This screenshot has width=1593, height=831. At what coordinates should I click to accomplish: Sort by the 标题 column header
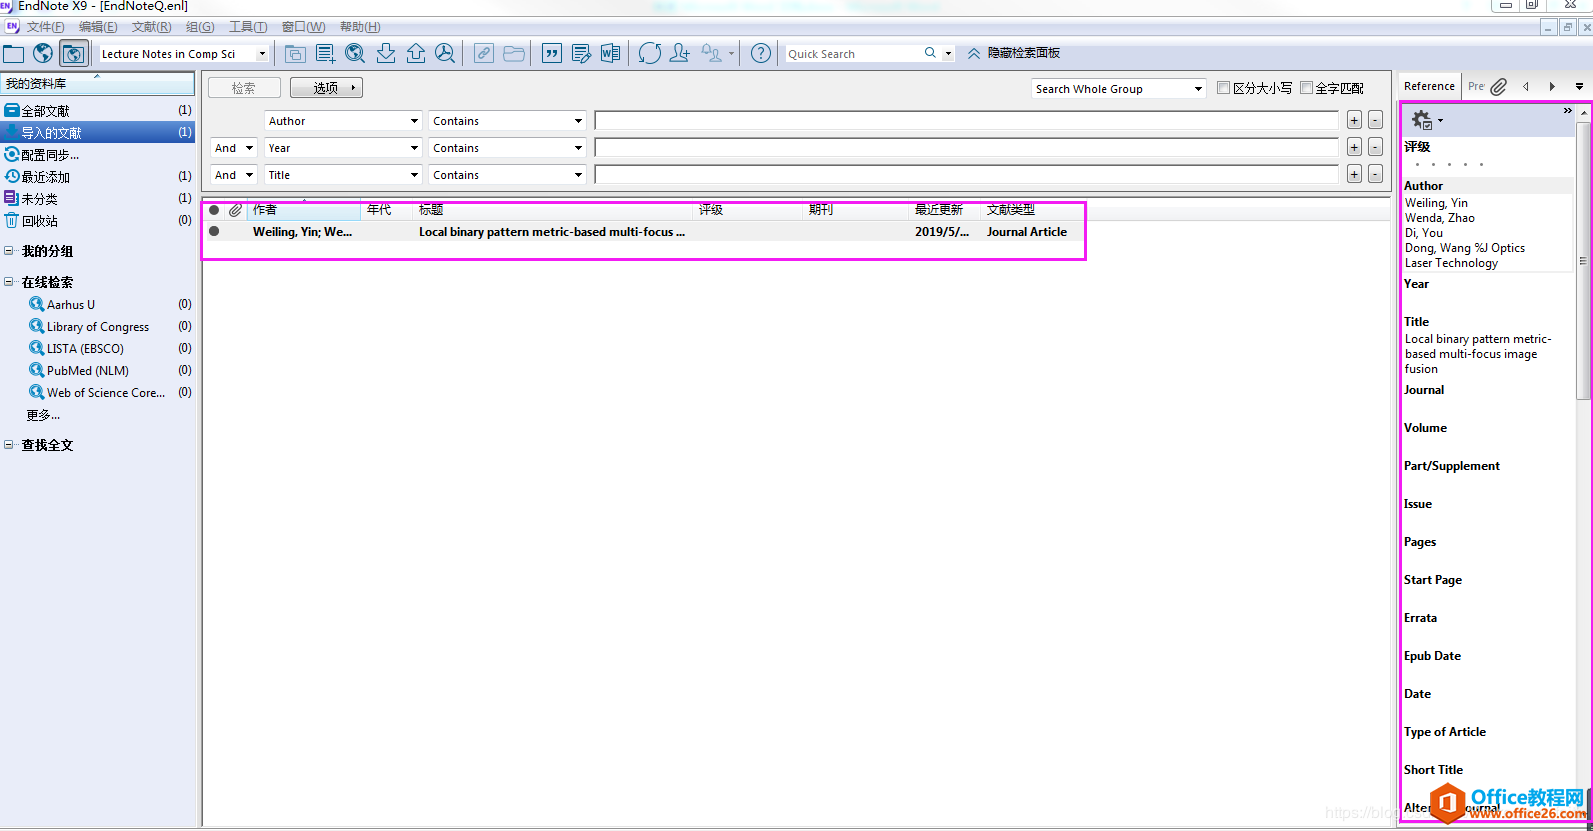(x=554, y=210)
